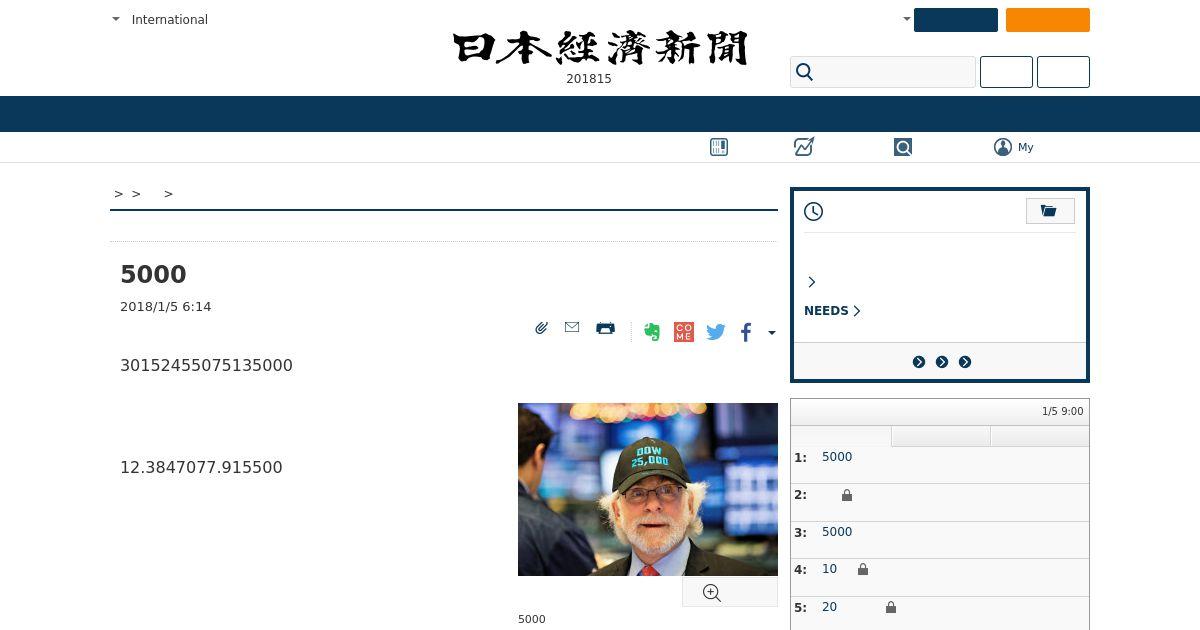Click the second outlined button right of the search box
Image resolution: width=1200 pixels, height=630 pixels.
(x=1063, y=72)
